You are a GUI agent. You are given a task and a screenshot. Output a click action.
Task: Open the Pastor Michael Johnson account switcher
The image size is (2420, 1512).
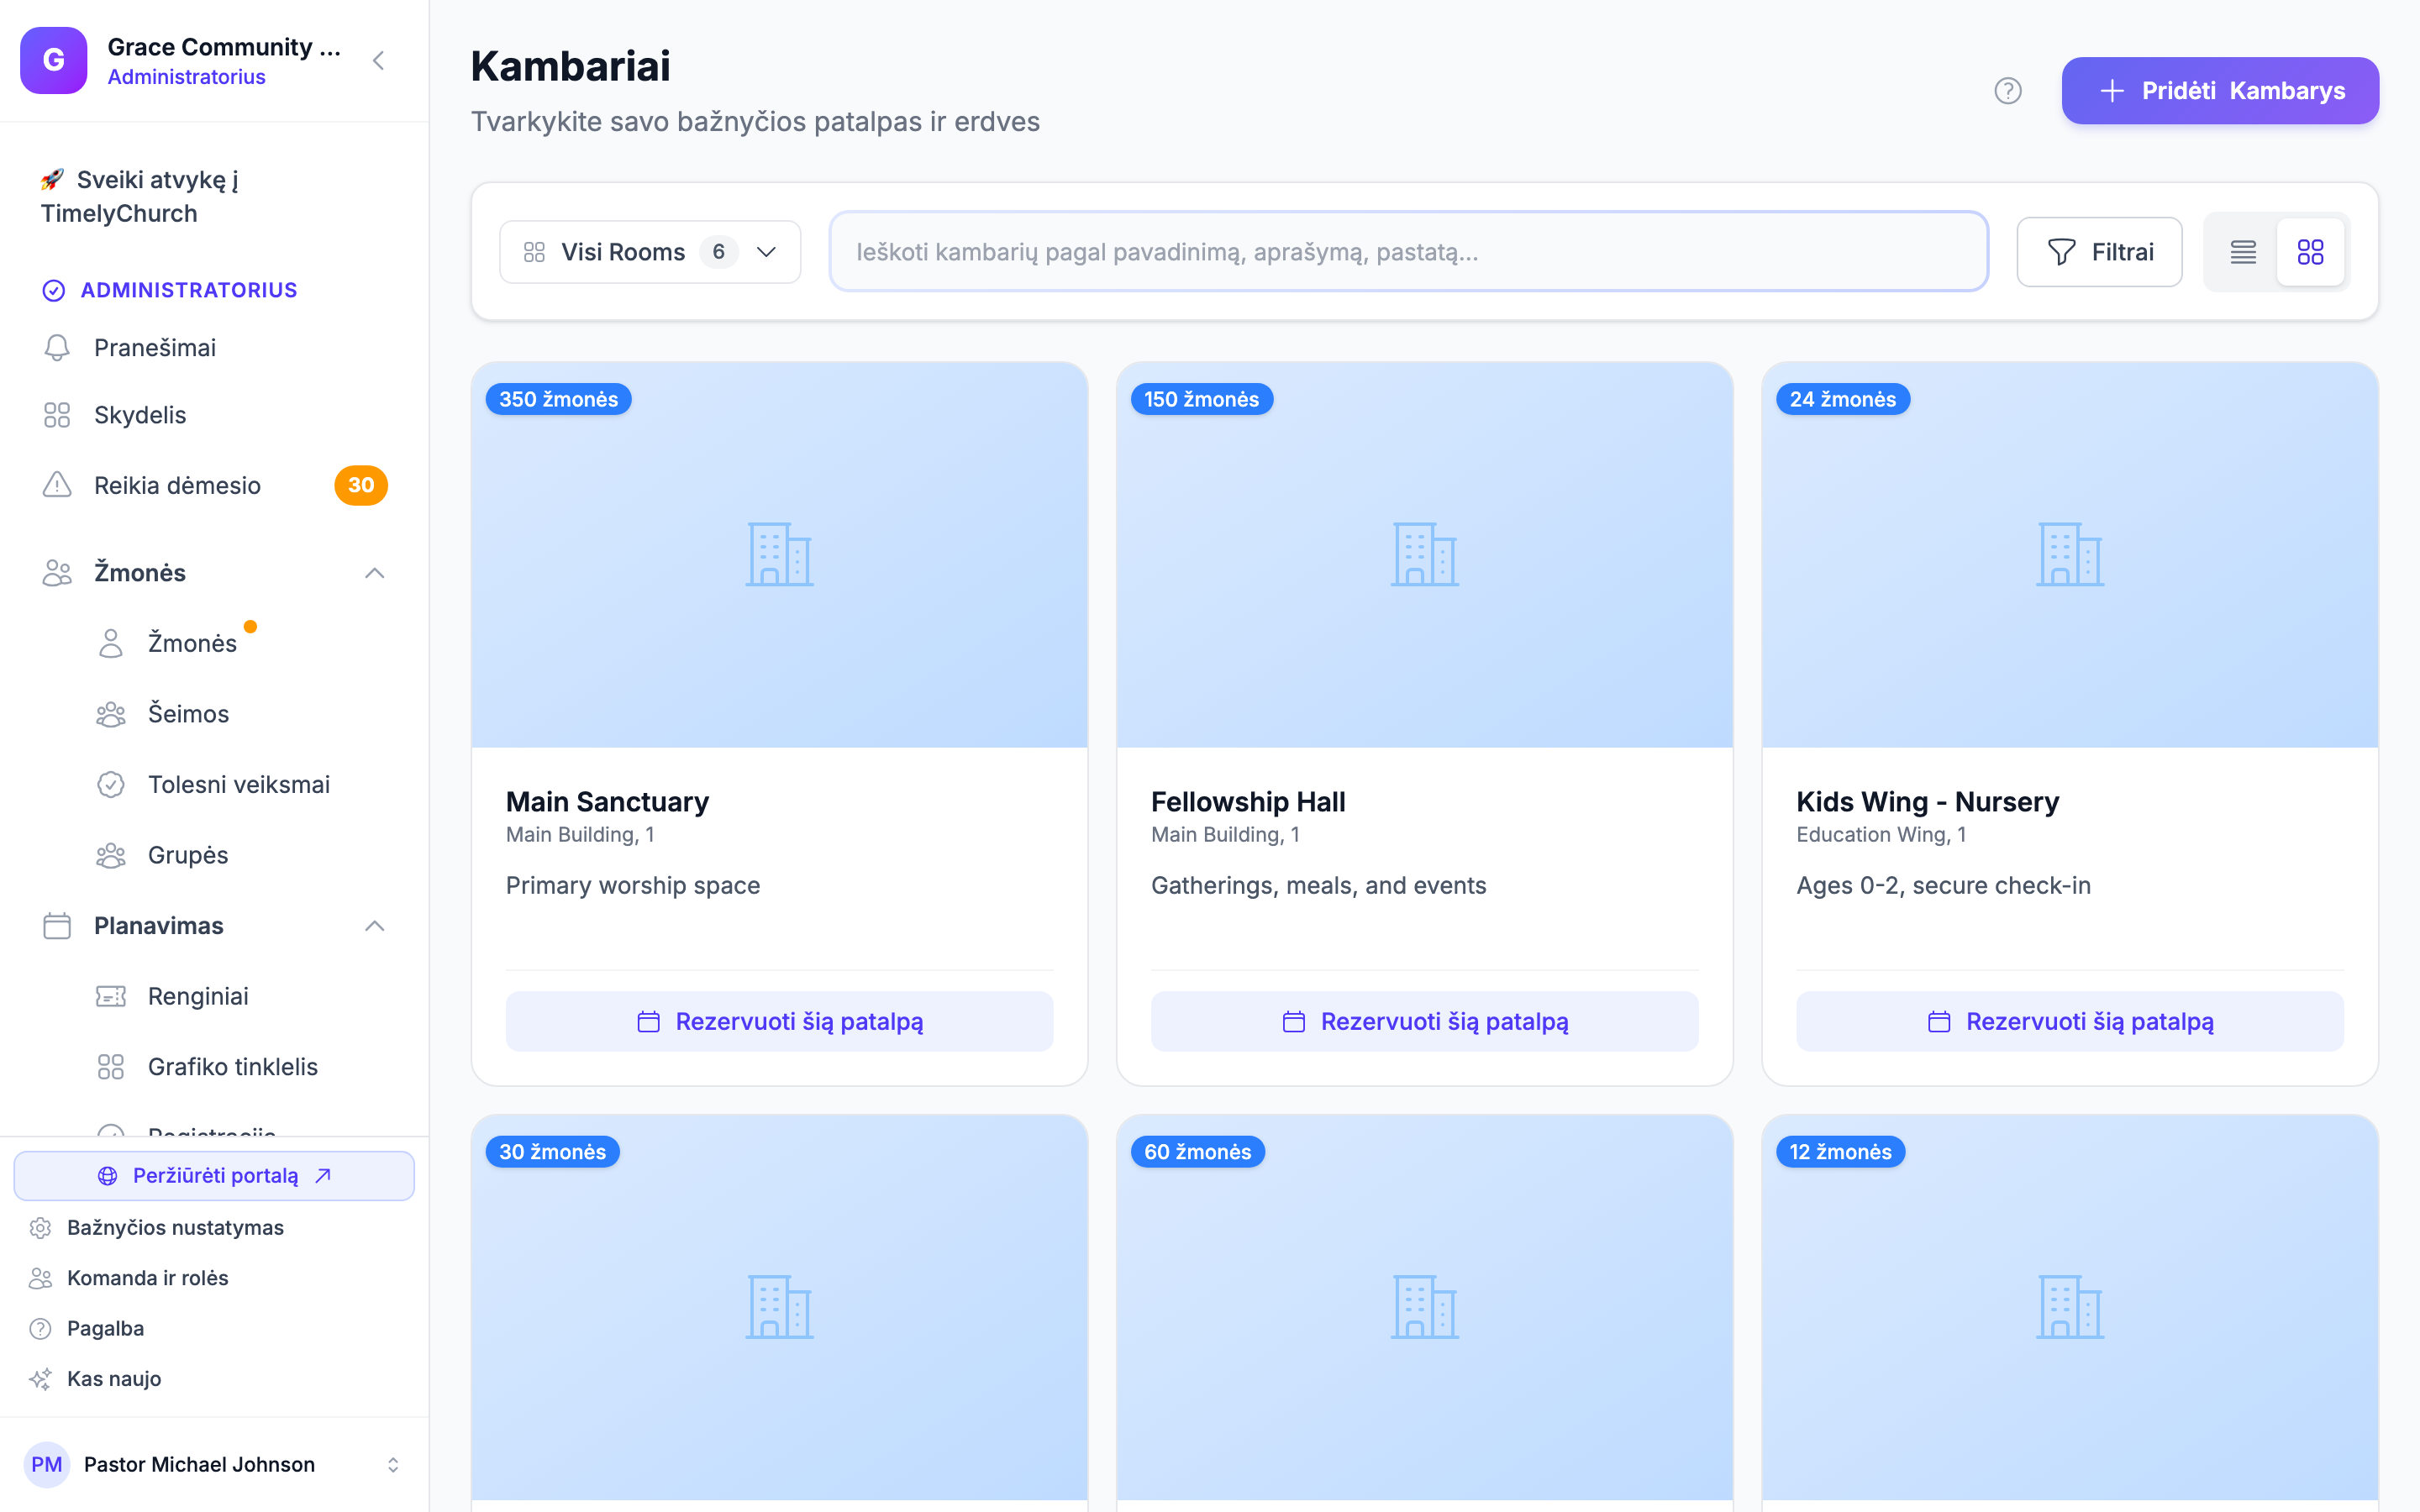214,1465
